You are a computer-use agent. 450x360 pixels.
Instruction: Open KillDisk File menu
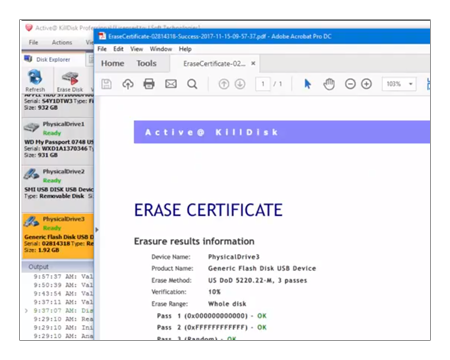[x=33, y=42]
